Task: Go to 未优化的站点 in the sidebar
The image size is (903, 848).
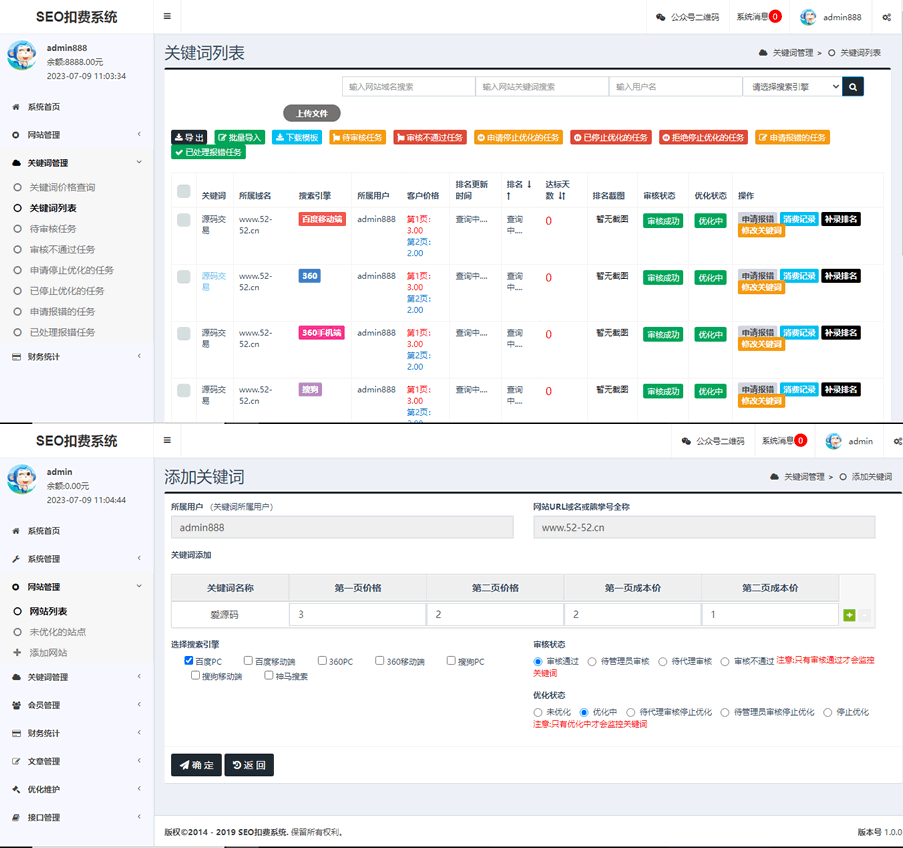Action: (x=57, y=632)
